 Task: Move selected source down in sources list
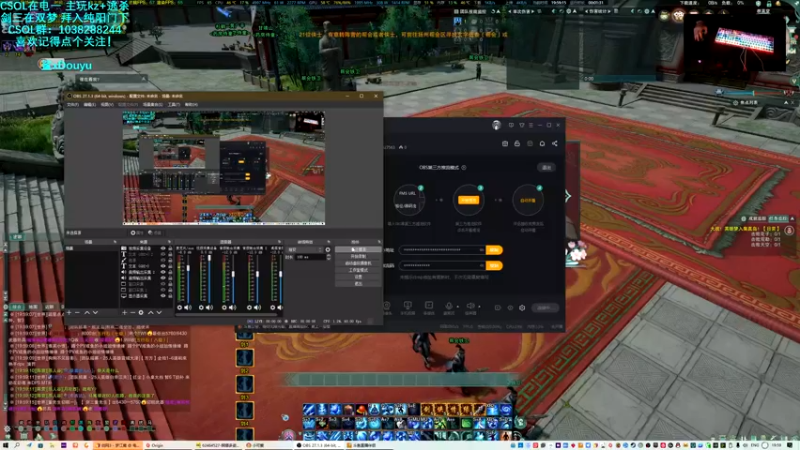click(159, 312)
